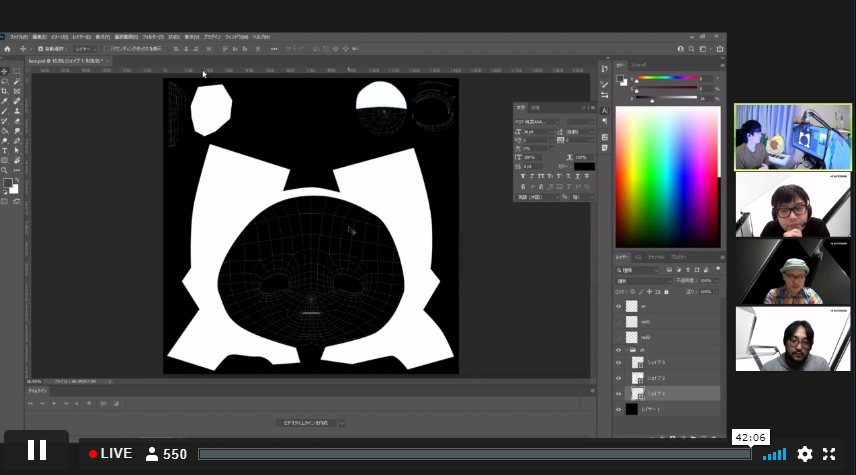Open the layer blend mode dropdown
Viewport: 856px width, 475px height.
[x=644, y=281]
